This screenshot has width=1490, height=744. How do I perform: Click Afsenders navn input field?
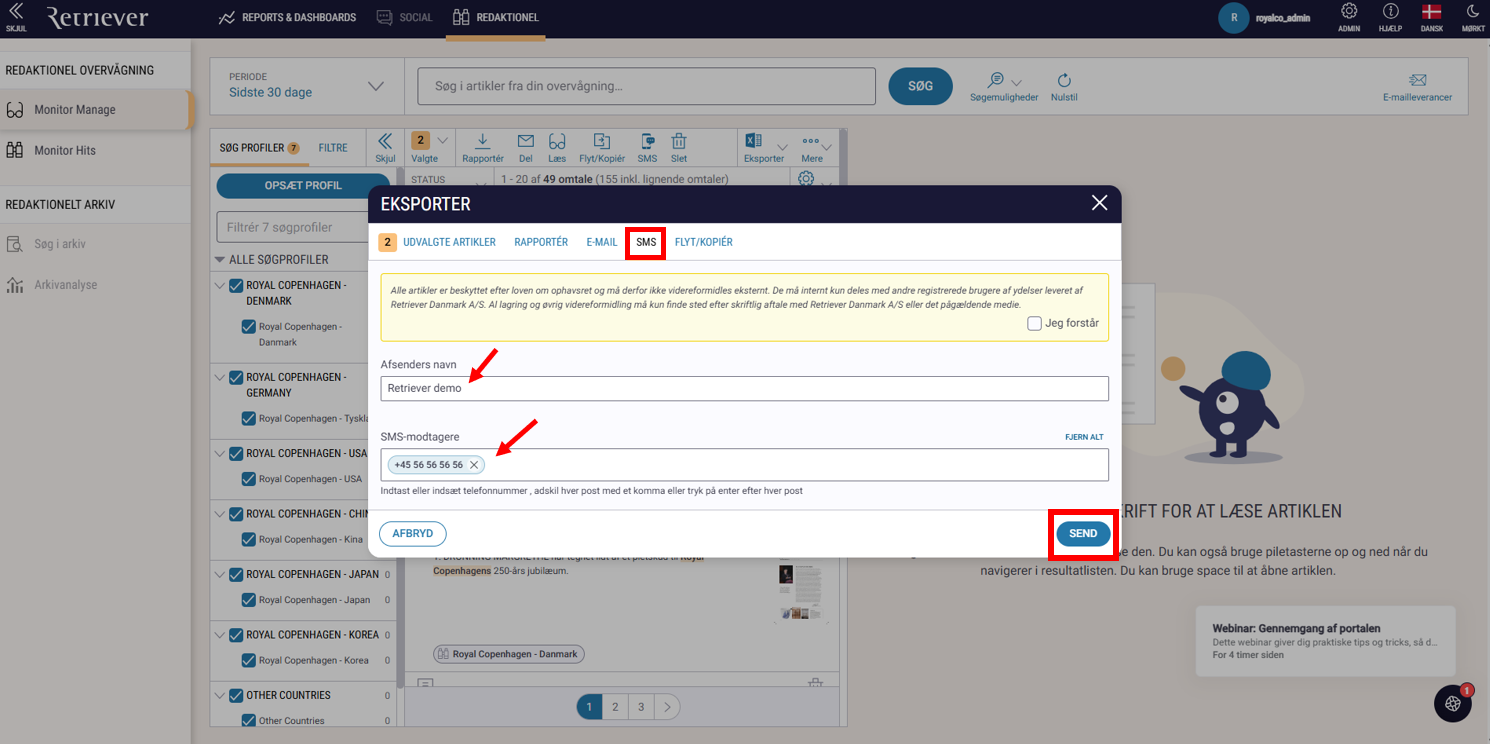coord(744,388)
